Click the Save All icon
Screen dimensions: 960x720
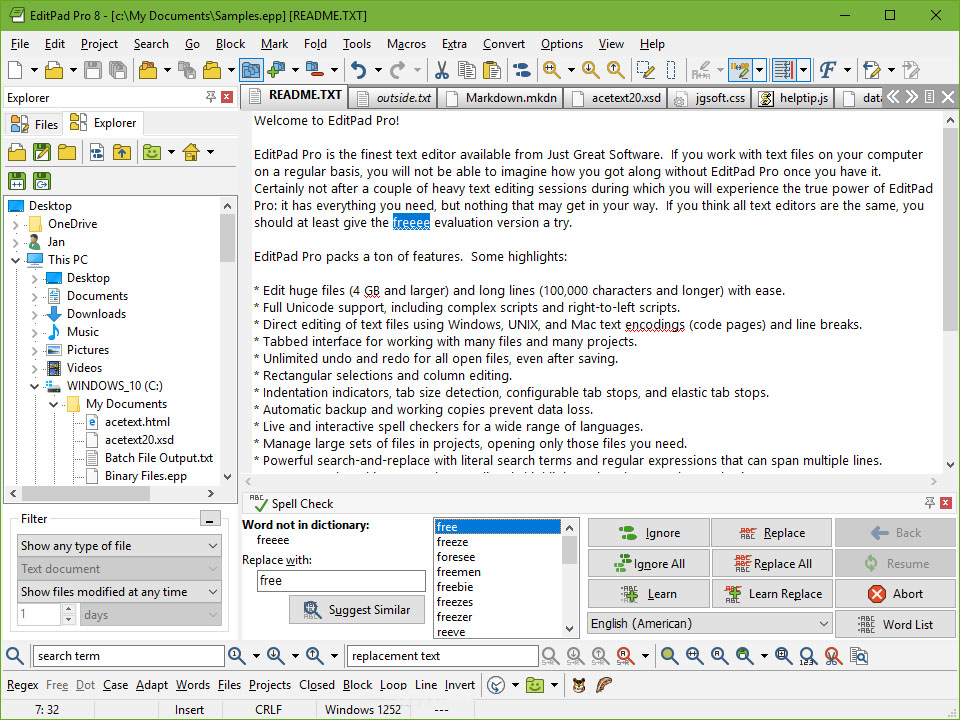pyautogui.click(x=118, y=70)
